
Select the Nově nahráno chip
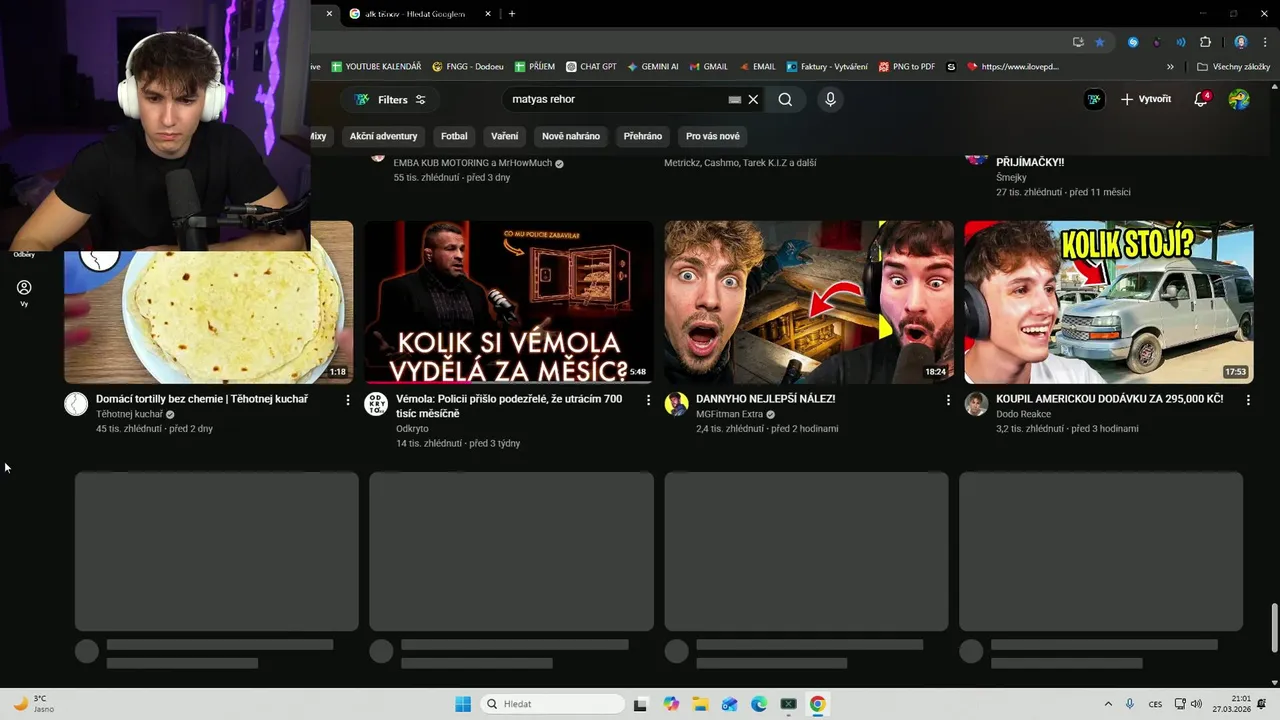pyautogui.click(x=571, y=136)
